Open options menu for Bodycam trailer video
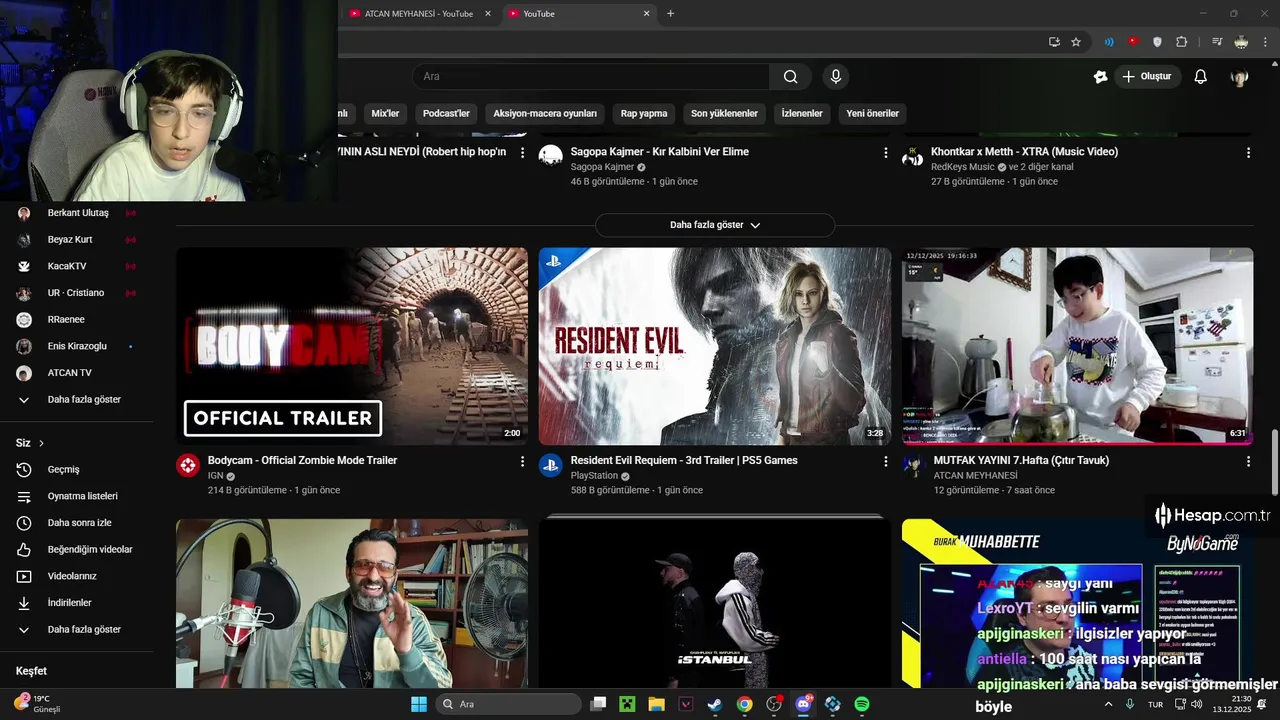 tap(522, 461)
